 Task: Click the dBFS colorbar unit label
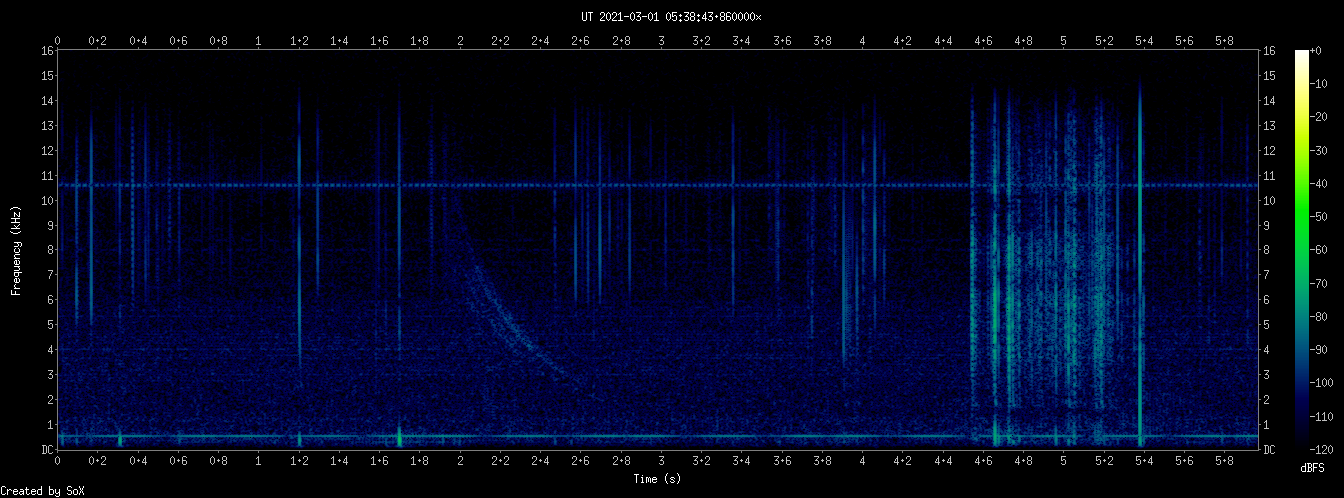pos(1314,467)
